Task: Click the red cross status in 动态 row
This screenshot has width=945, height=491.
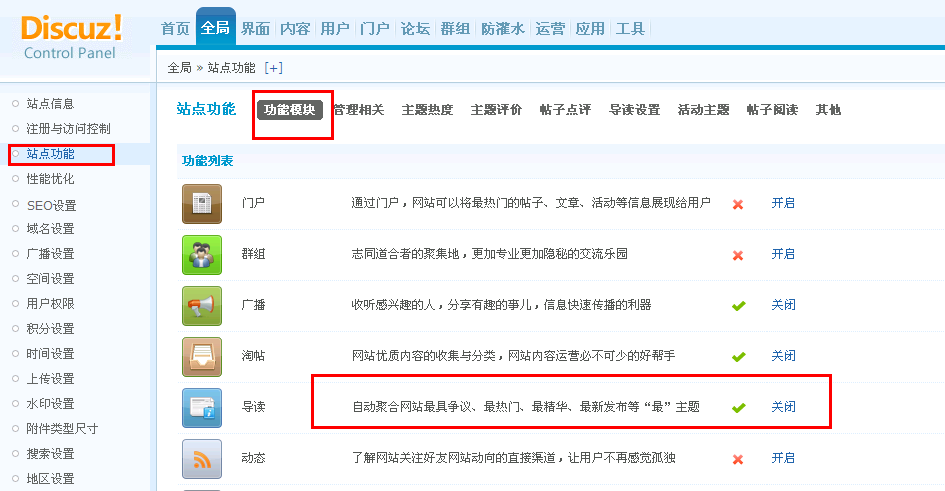Action: [x=738, y=460]
